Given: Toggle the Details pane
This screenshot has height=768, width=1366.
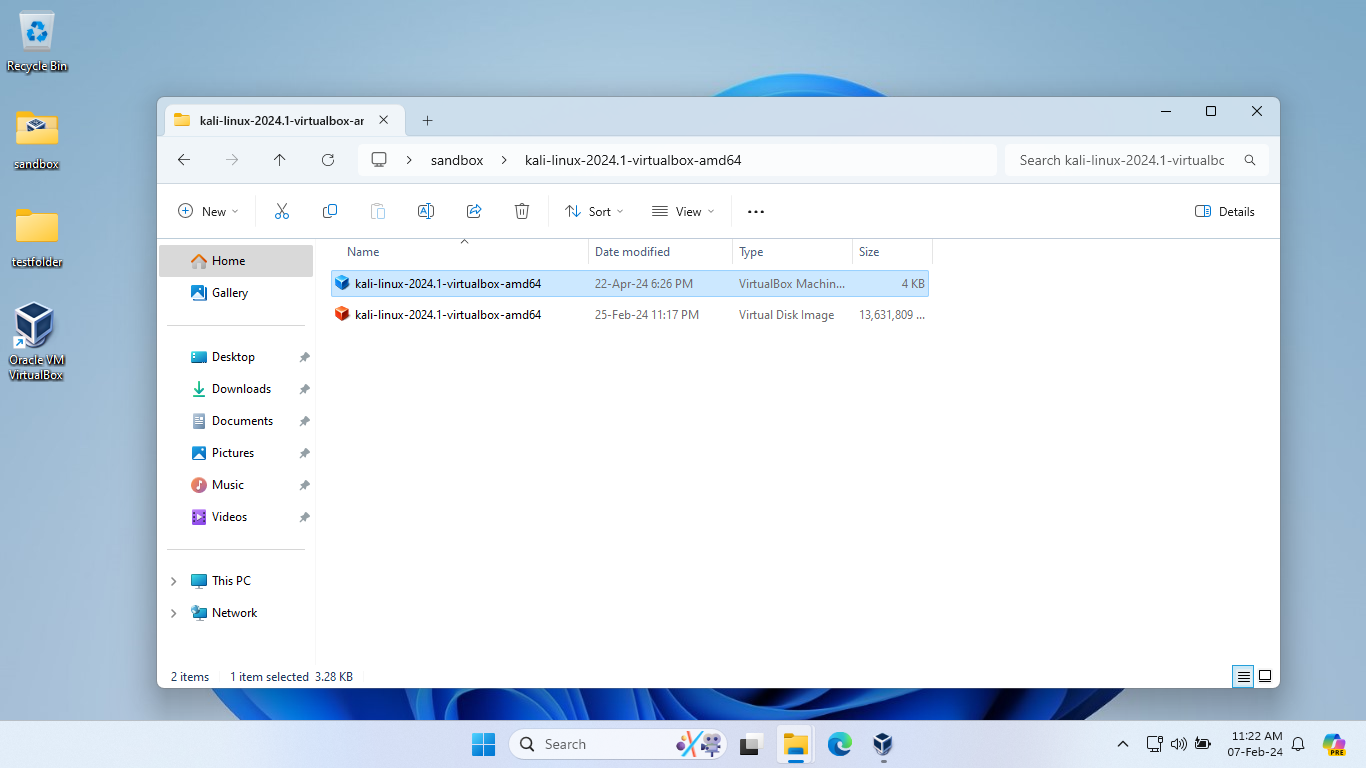Looking at the screenshot, I should coord(1225,211).
